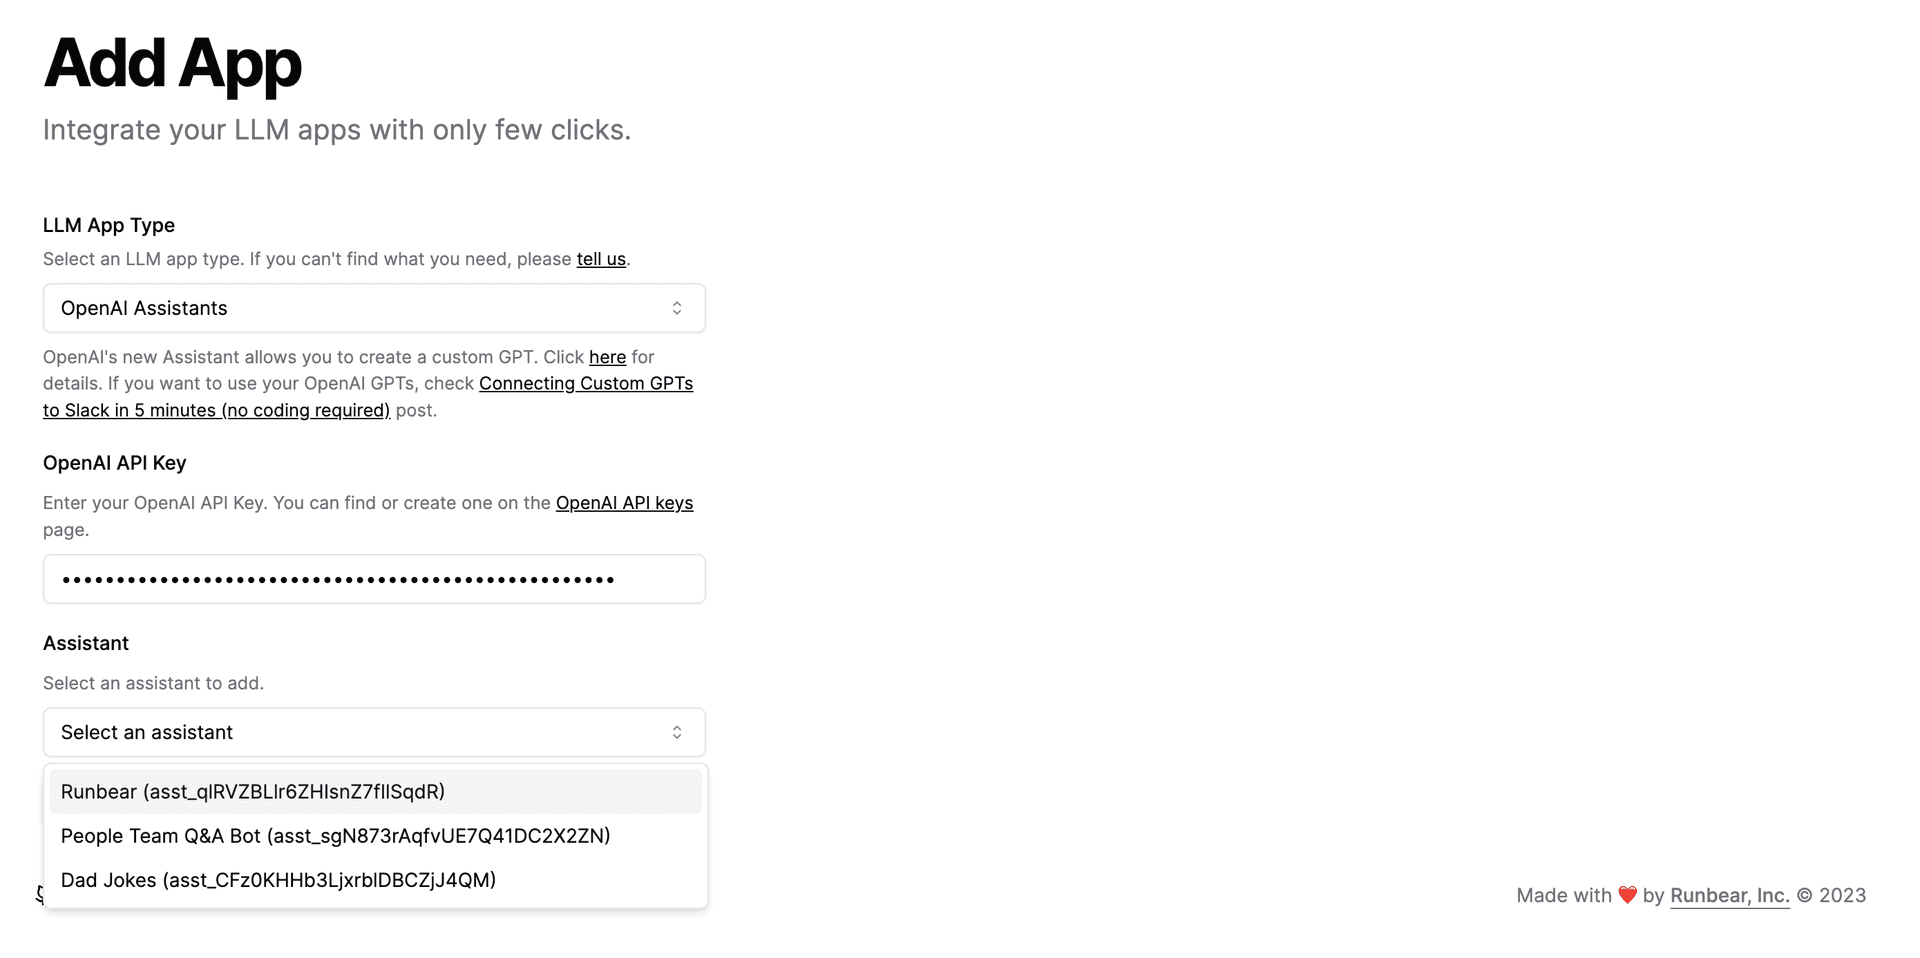Click the "LLM App Type" field label

[x=109, y=225]
